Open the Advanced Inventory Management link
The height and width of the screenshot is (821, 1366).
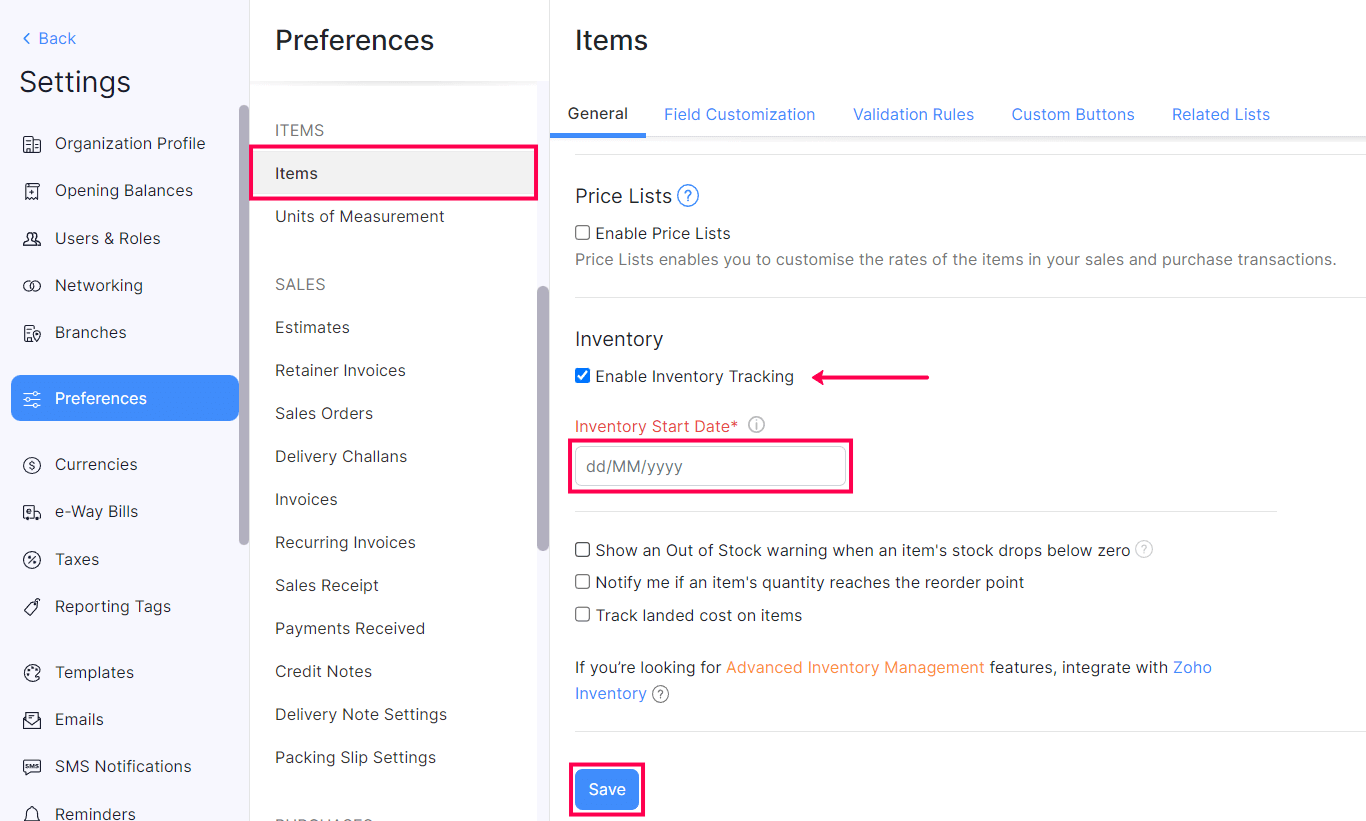(x=855, y=667)
